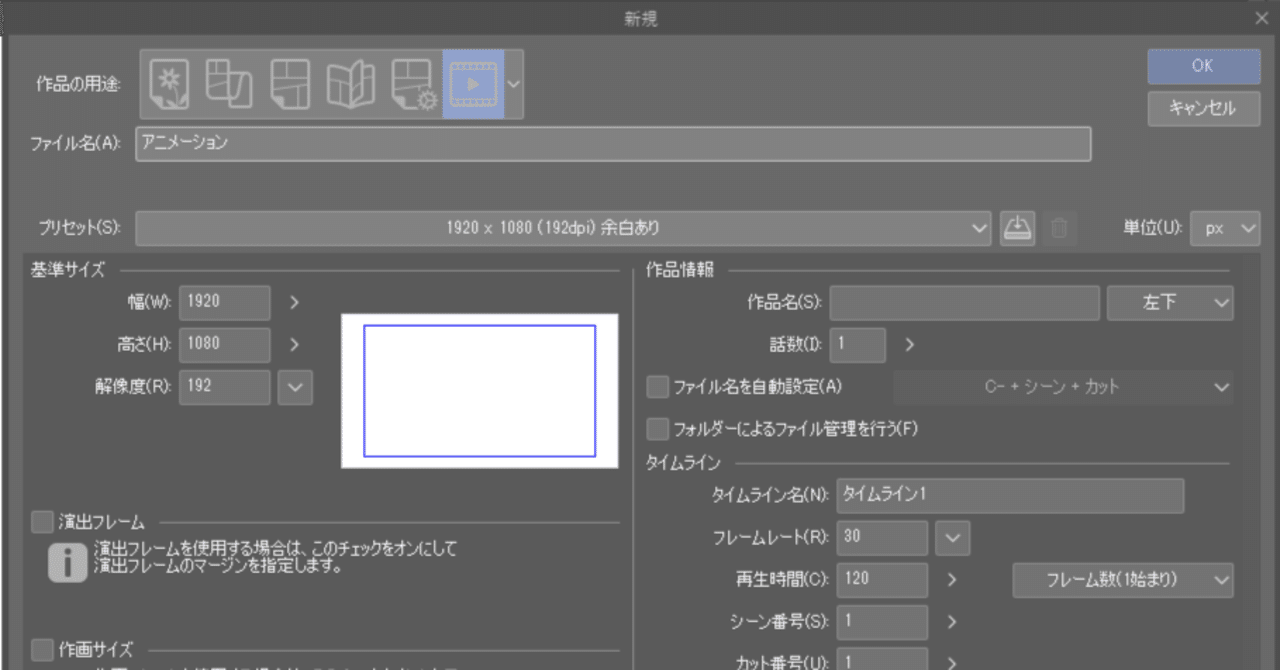Click inside the ファイル名 input field

pos(612,144)
